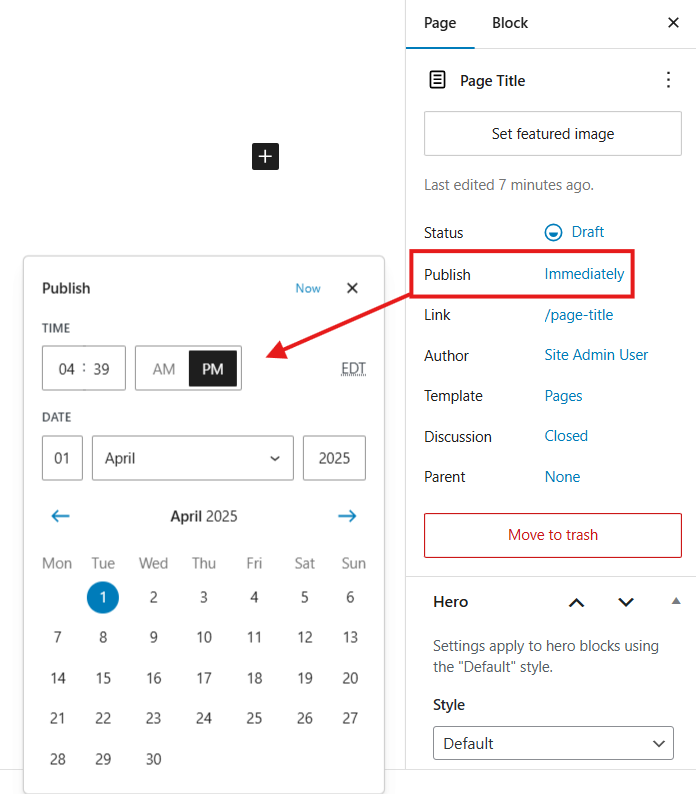Click the Set featured image button

[553, 134]
